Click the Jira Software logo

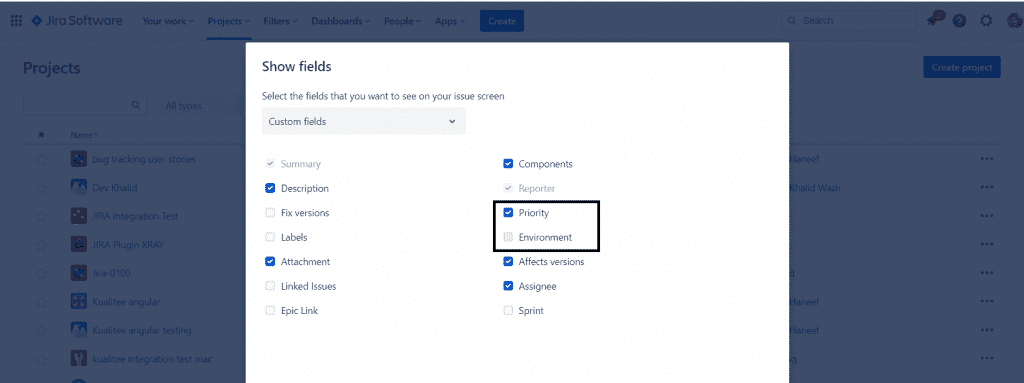[76, 21]
